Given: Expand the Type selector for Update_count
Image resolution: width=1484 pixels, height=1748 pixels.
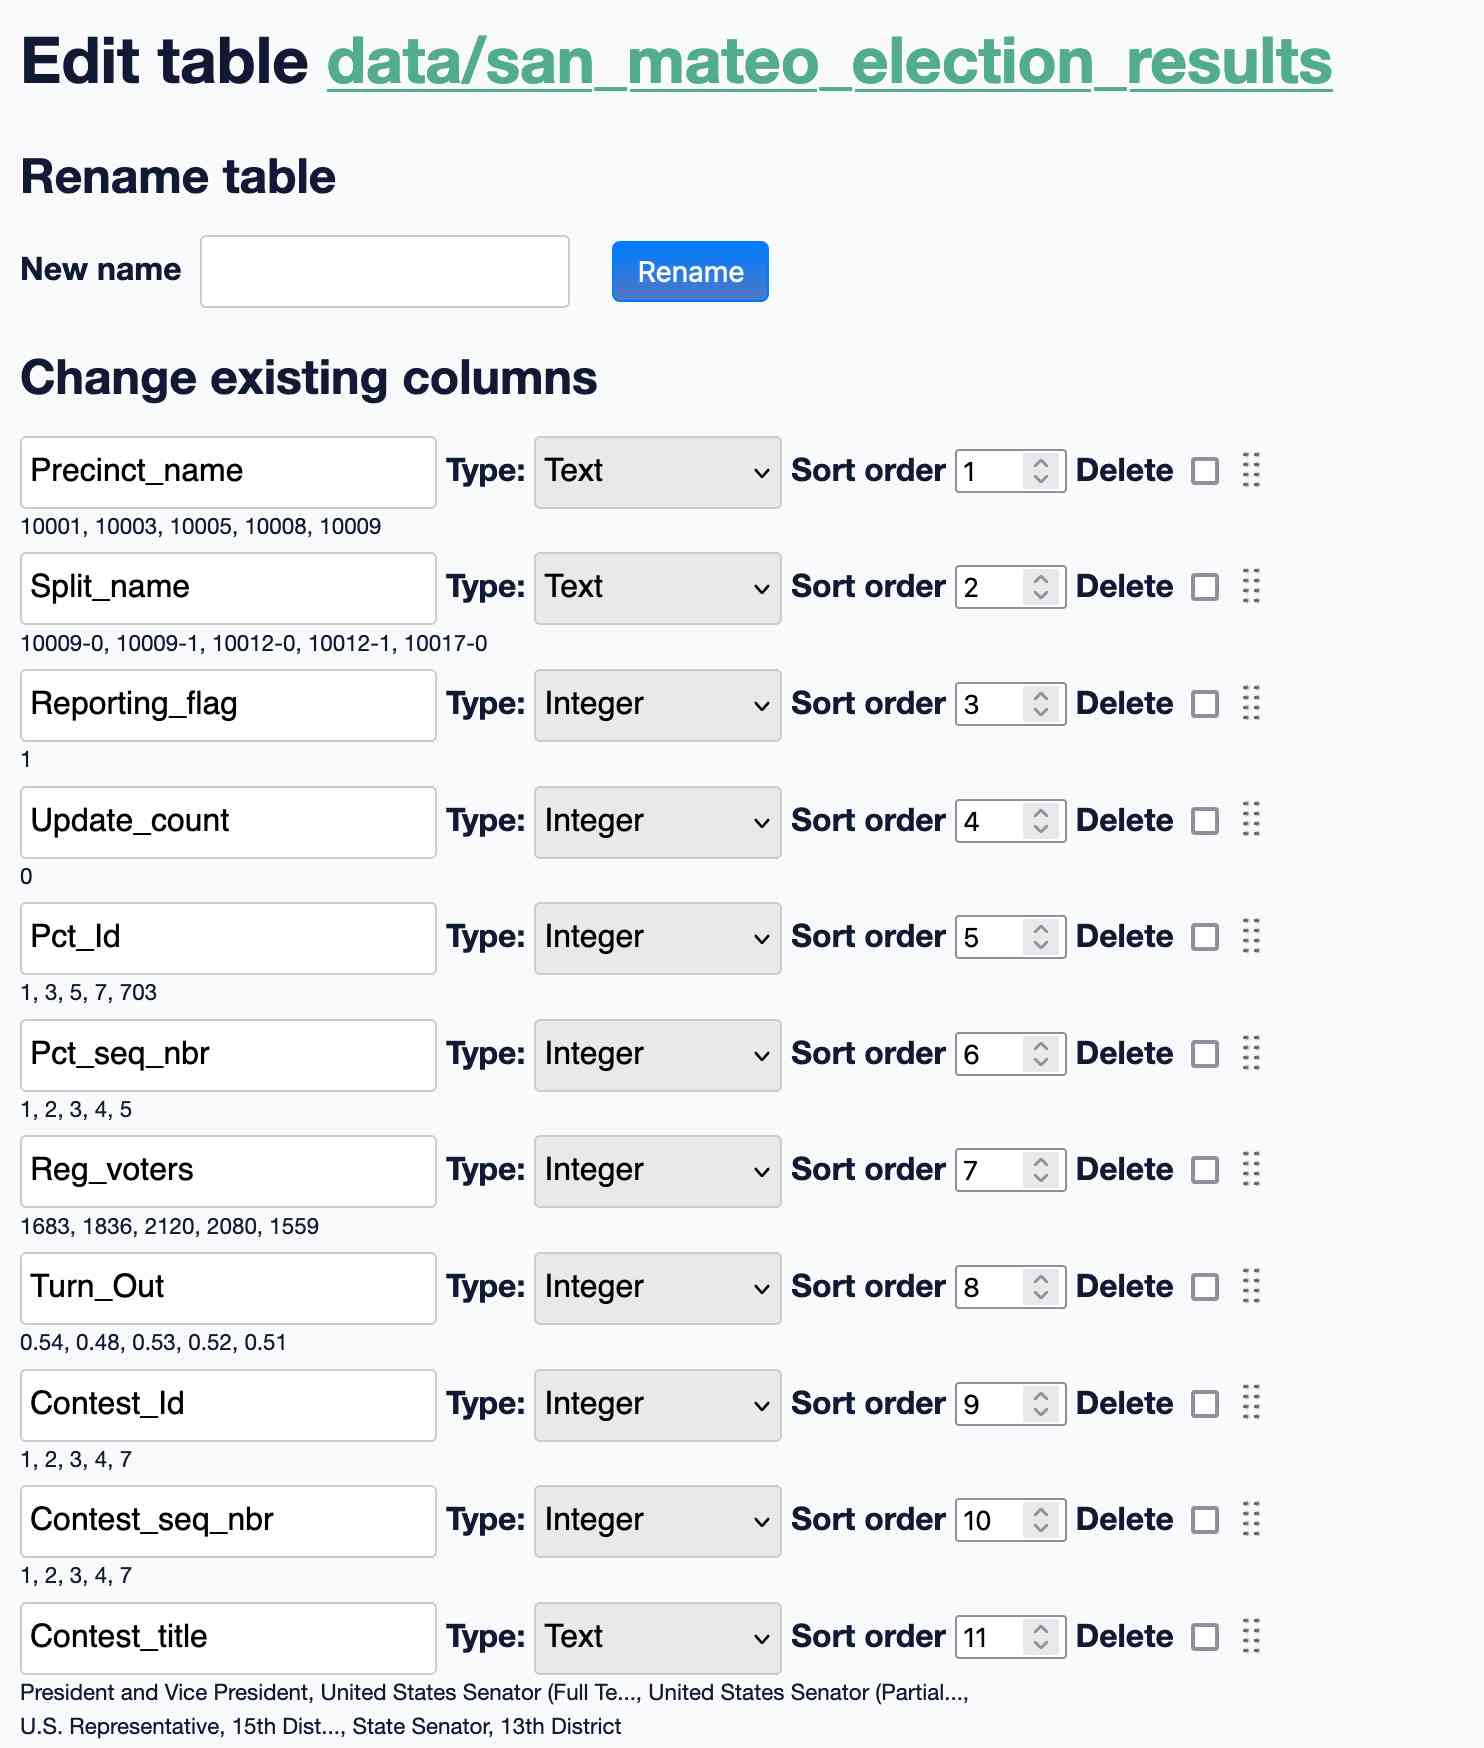Looking at the screenshot, I should (x=657, y=822).
